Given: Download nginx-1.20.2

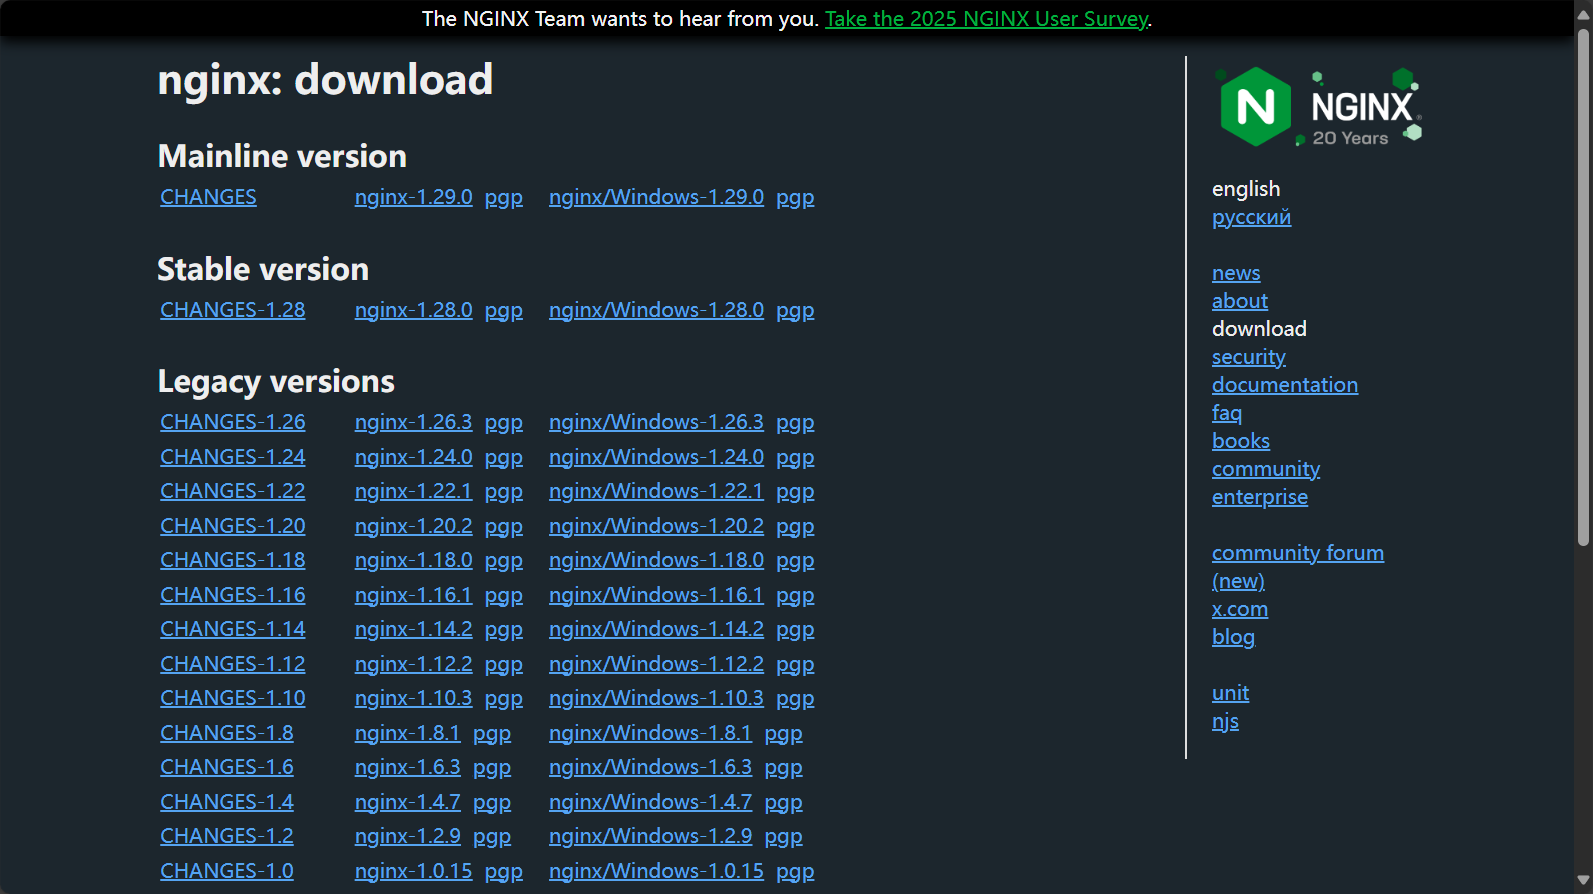Looking at the screenshot, I should (413, 526).
